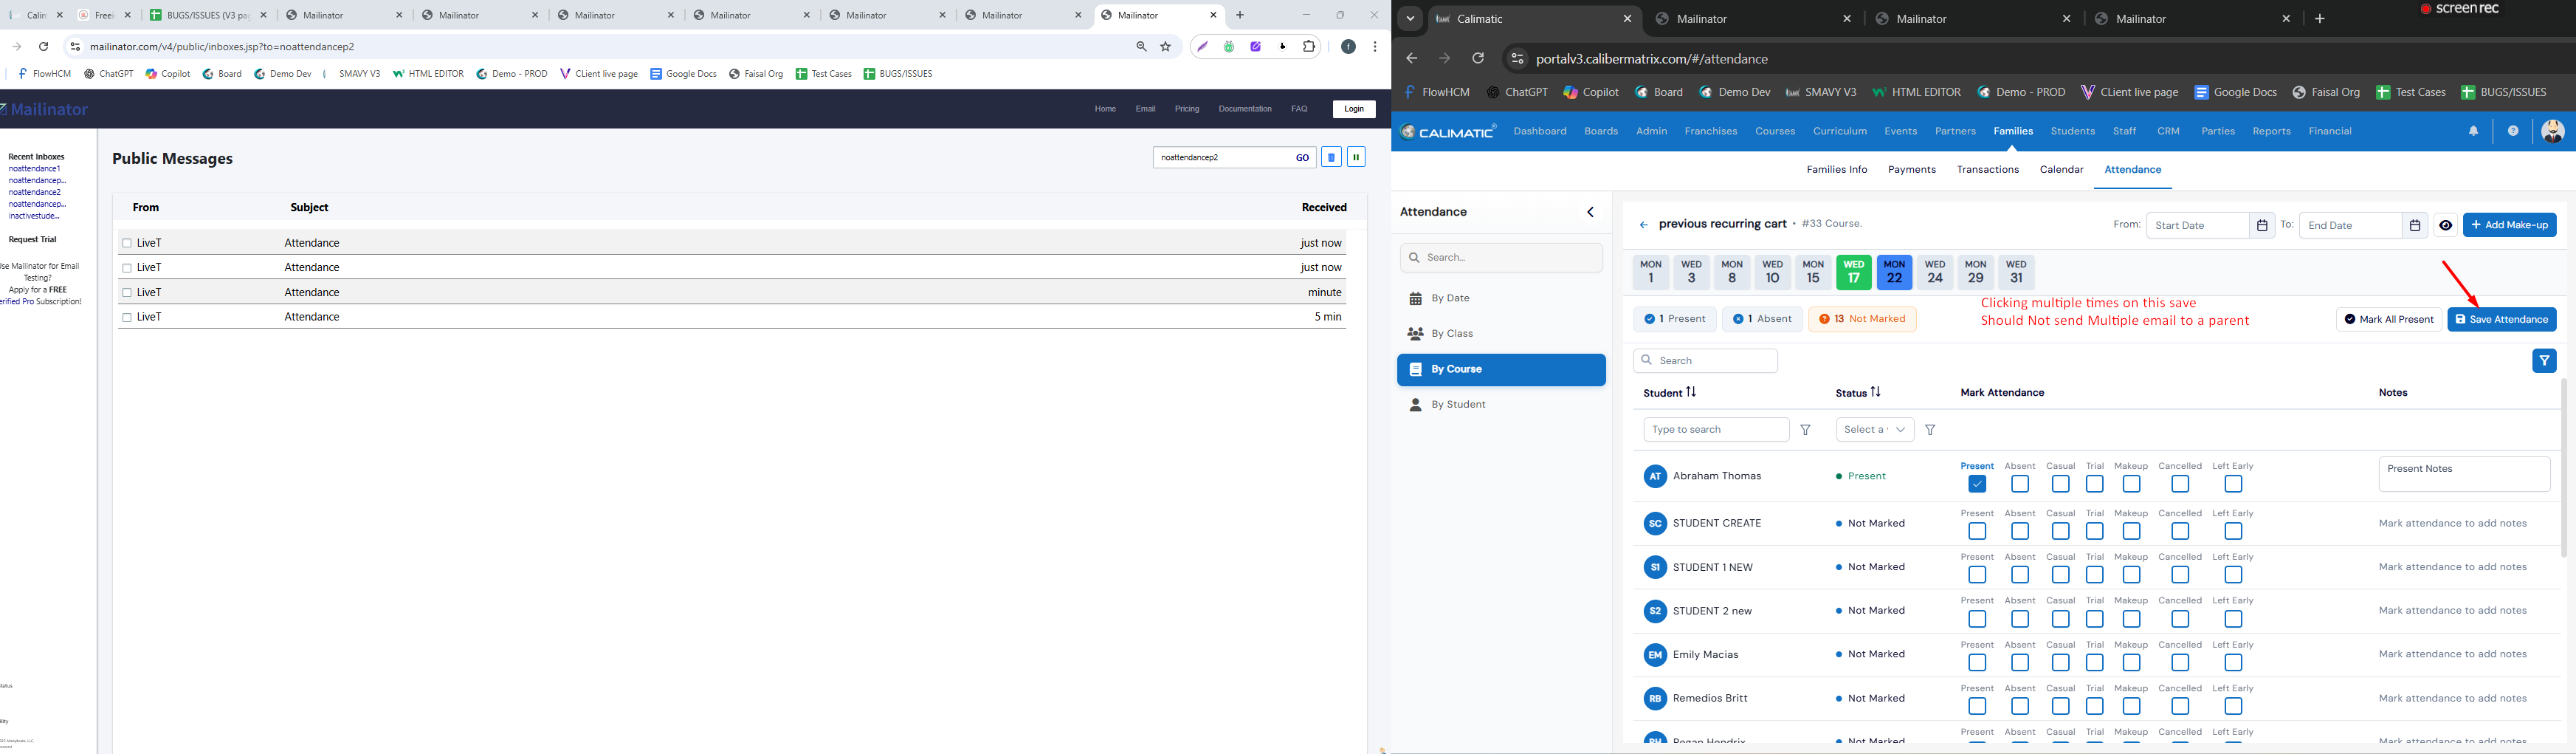The width and height of the screenshot is (2576, 754).
Task: Open the Status 'Select a' dropdown
Action: [1875, 430]
